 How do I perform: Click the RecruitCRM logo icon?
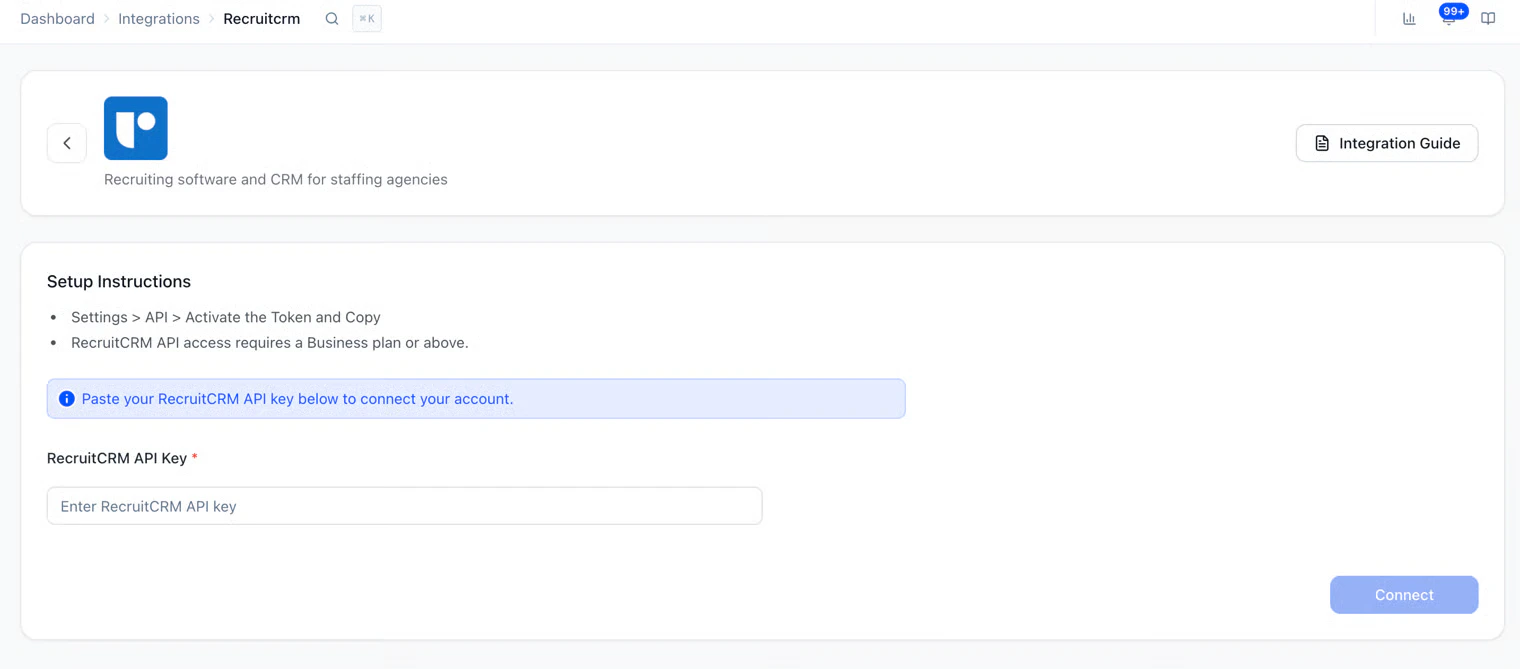[136, 128]
